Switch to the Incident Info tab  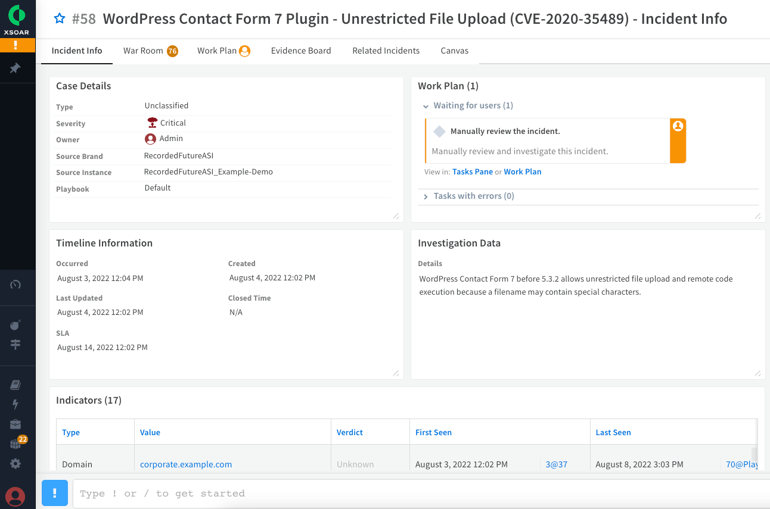coord(77,51)
